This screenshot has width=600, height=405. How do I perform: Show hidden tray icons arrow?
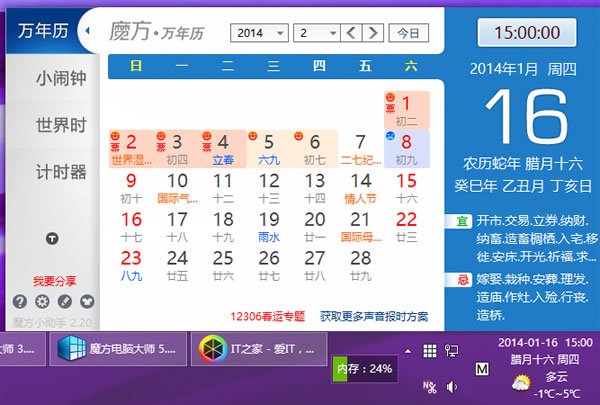(408, 351)
